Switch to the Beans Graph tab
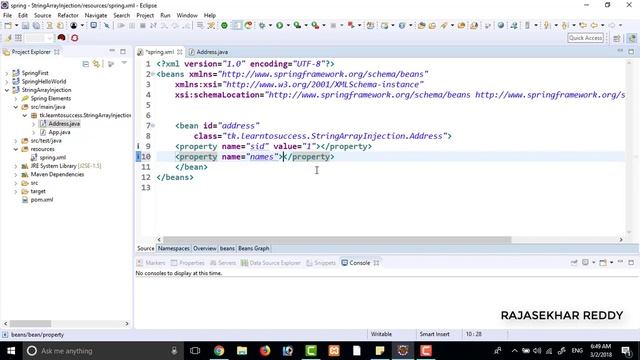Screen dimensions: 640x360 pos(253,248)
